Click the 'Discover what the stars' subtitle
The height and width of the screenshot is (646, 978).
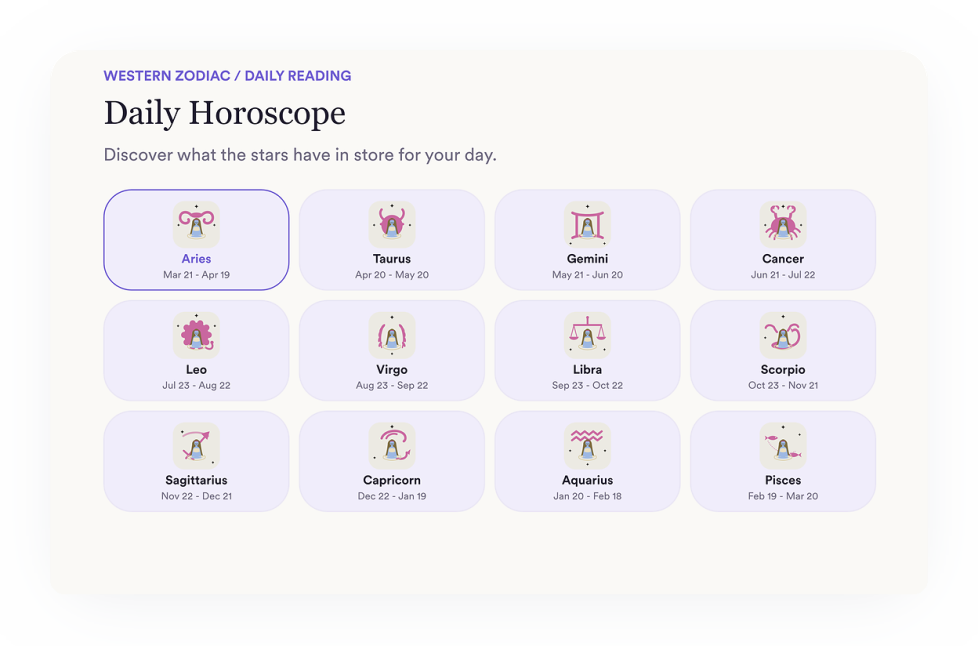300,155
